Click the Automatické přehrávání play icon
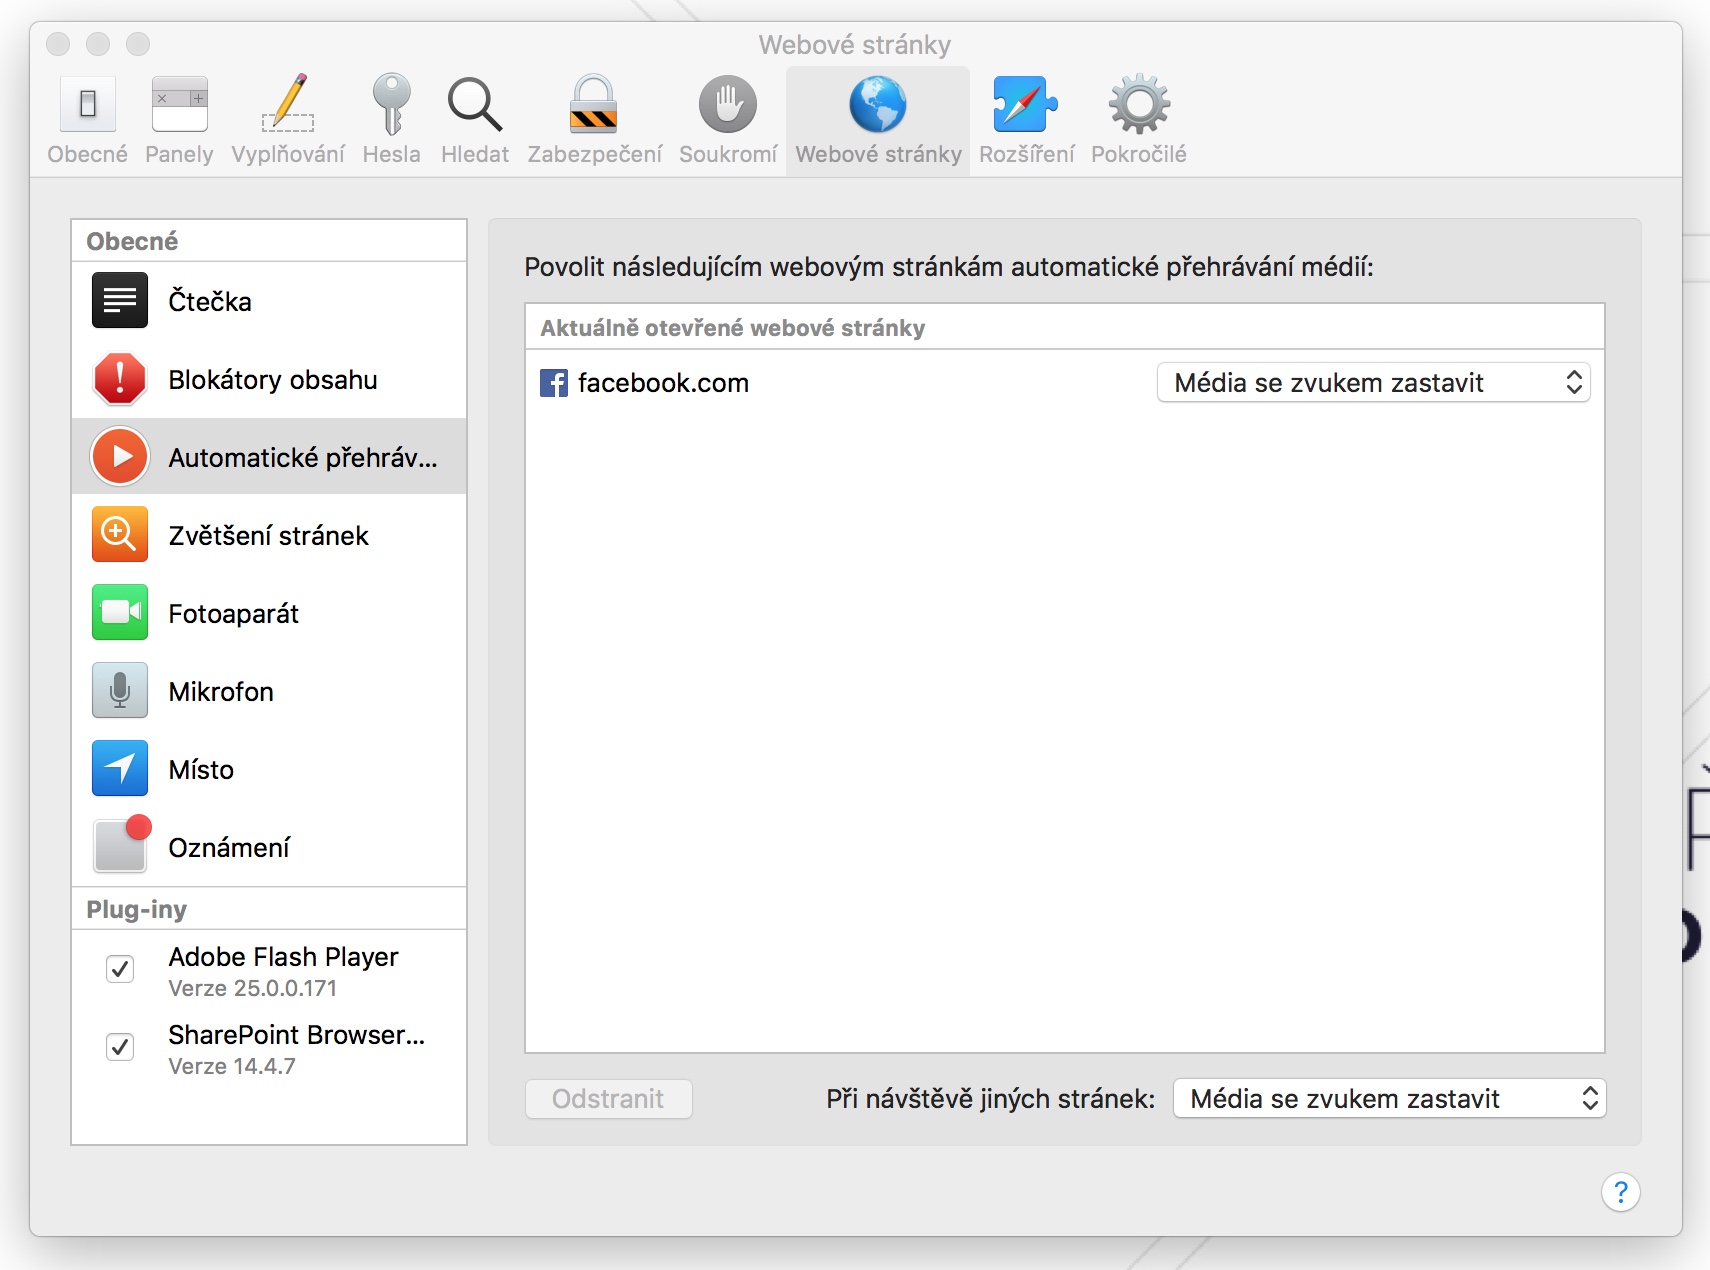The width and height of the screenshot is (1710, 1270). (x=120, y=457)
